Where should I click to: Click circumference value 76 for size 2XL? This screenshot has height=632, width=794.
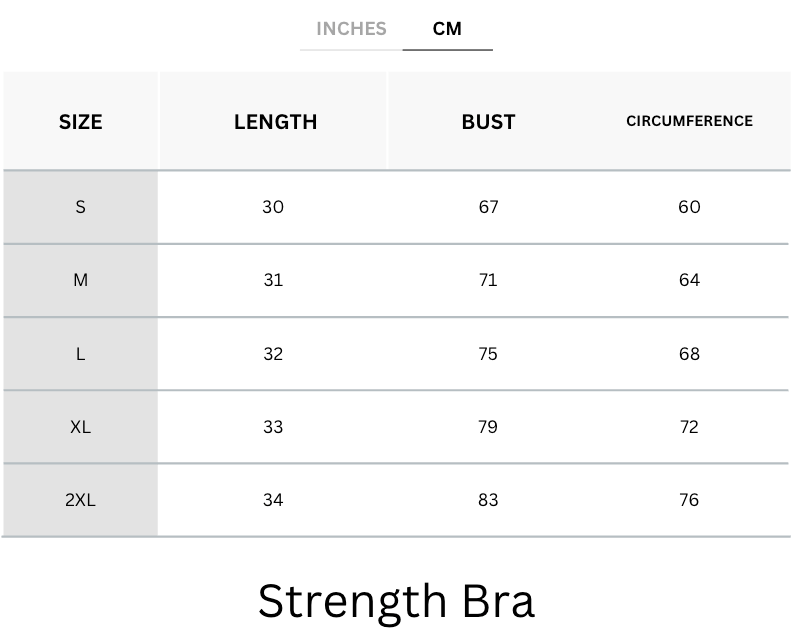click(x=689, y=500)
